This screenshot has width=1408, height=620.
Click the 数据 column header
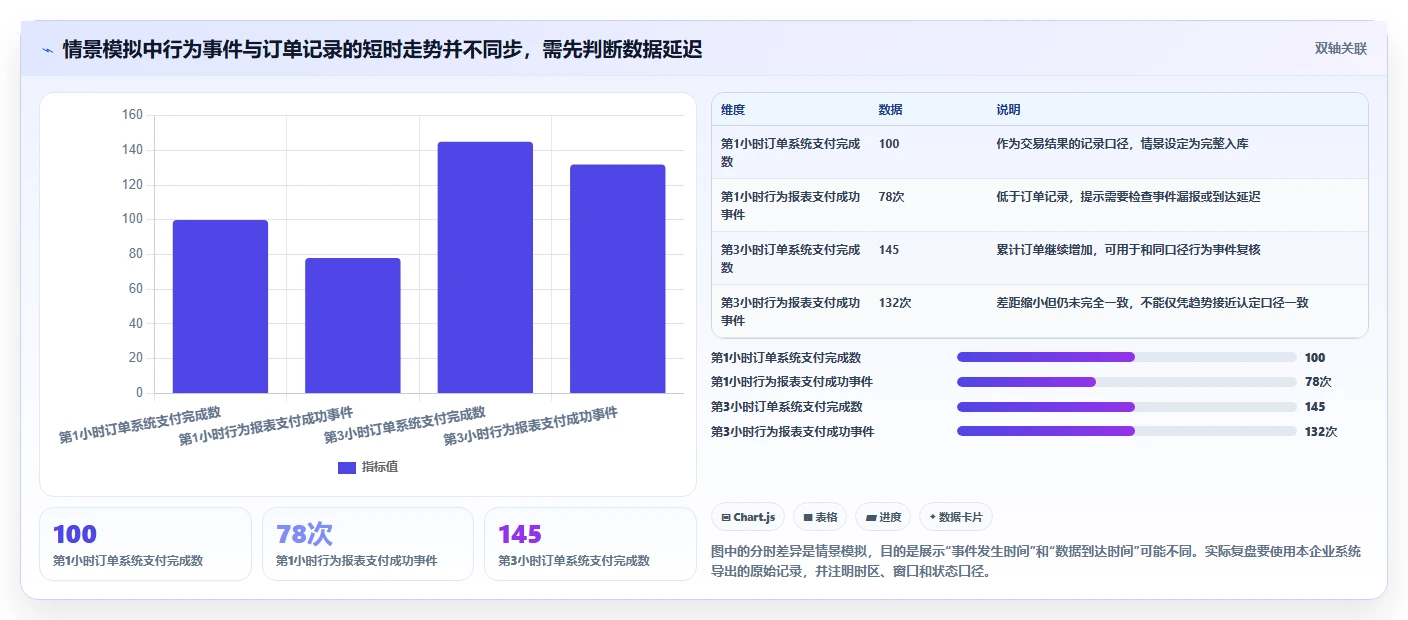(890, 110)
